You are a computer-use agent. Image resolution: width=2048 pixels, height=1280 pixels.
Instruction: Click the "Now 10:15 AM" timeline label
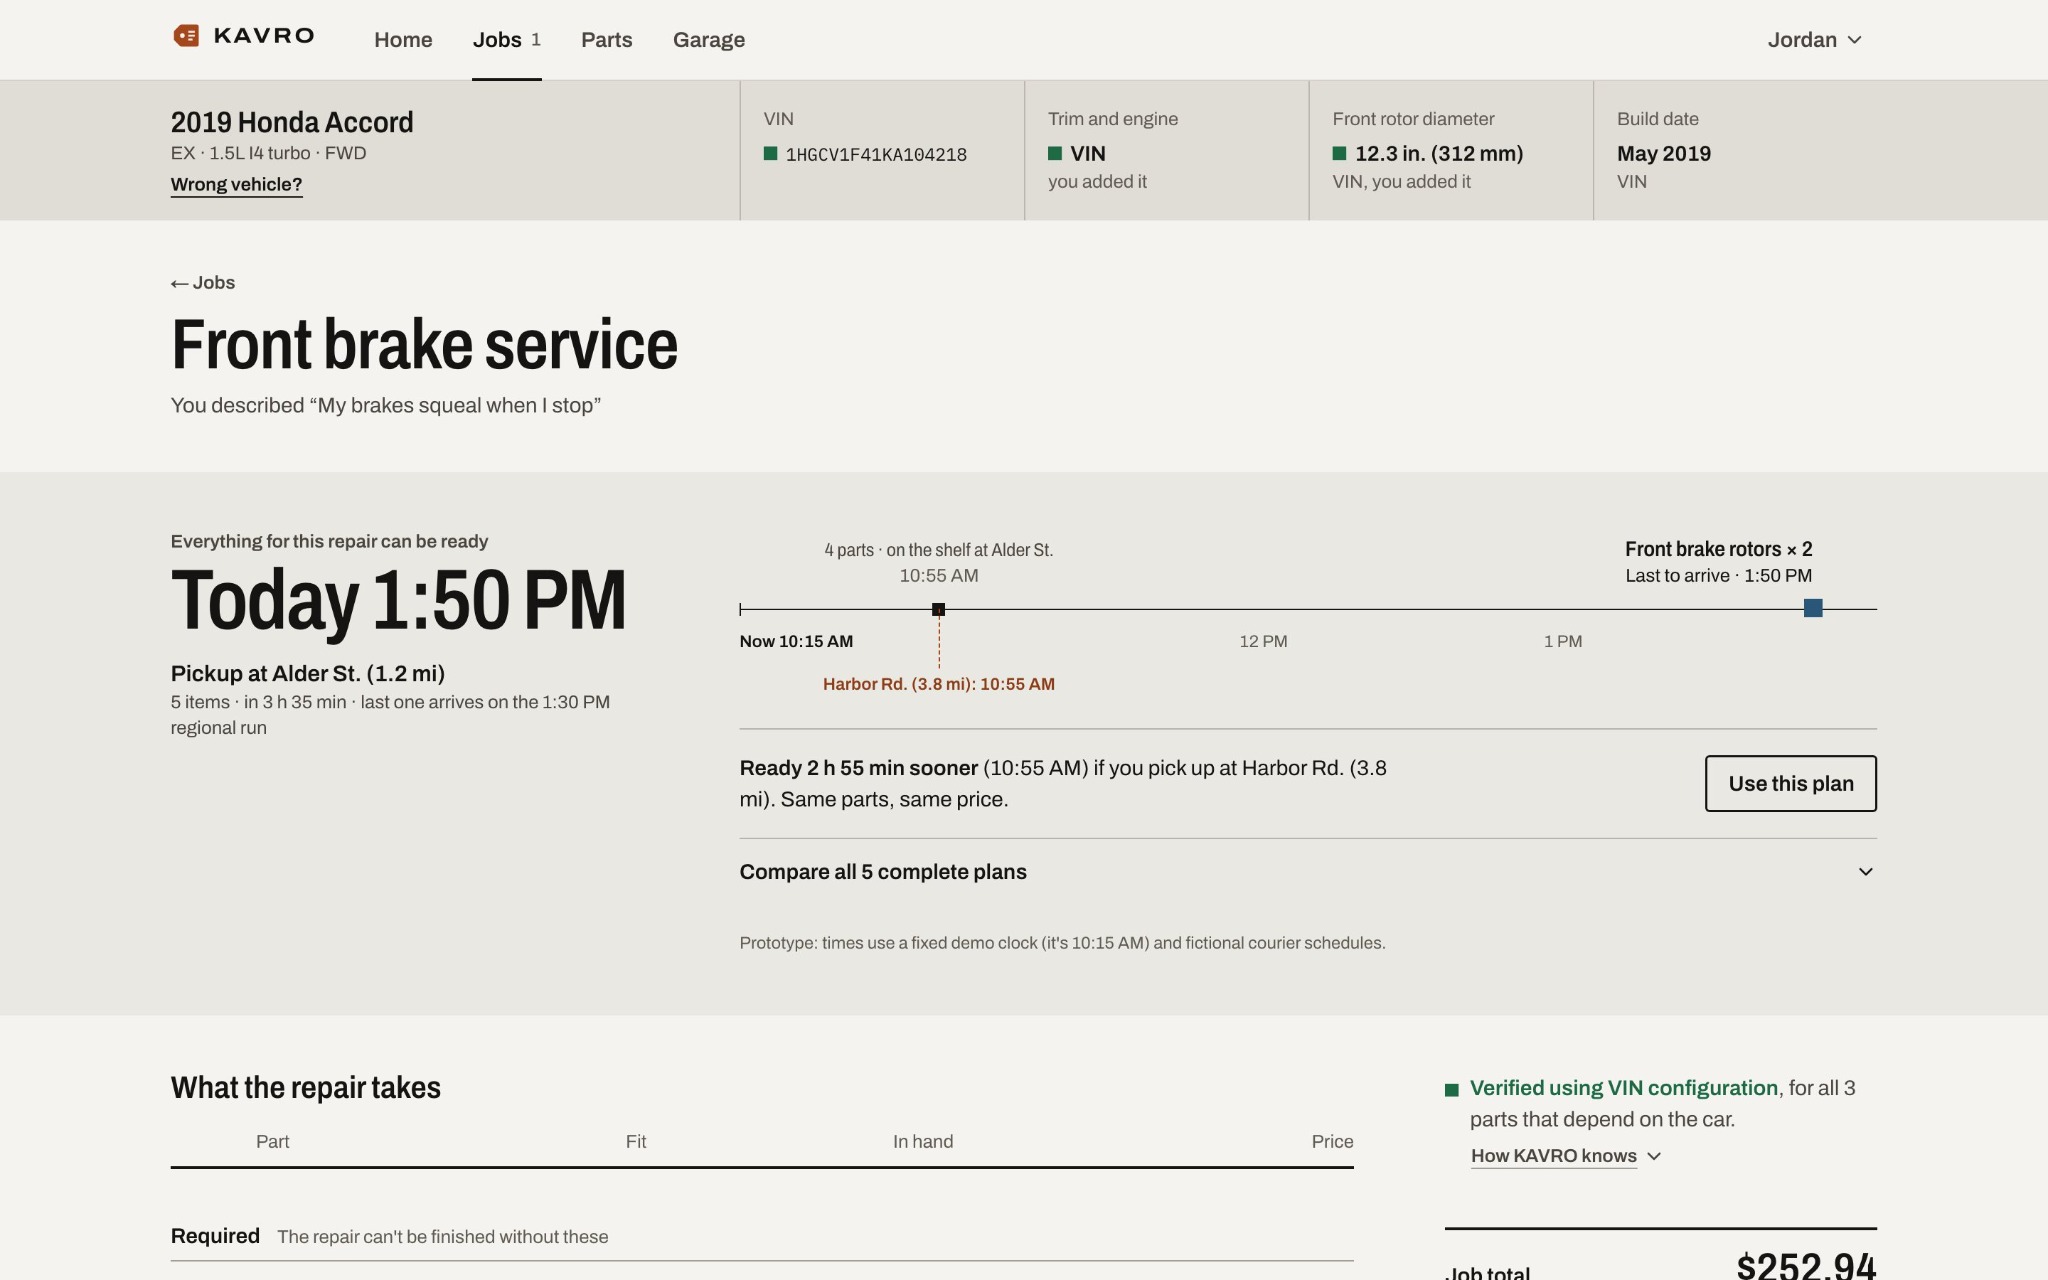click(x=796, y=641)
